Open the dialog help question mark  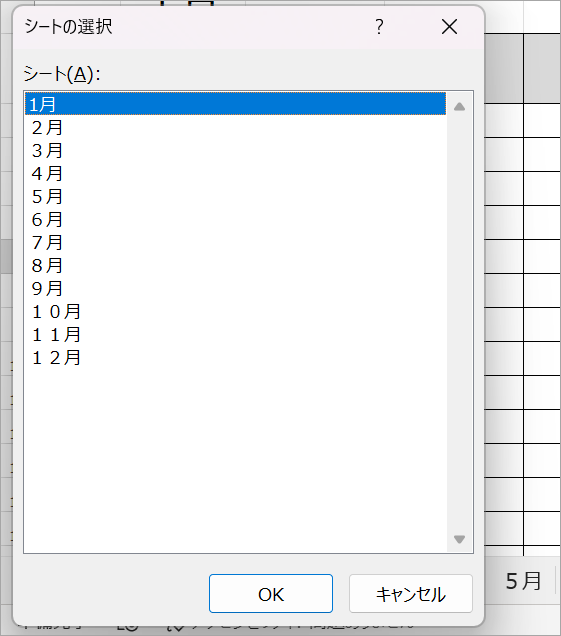tap(379, 27)
